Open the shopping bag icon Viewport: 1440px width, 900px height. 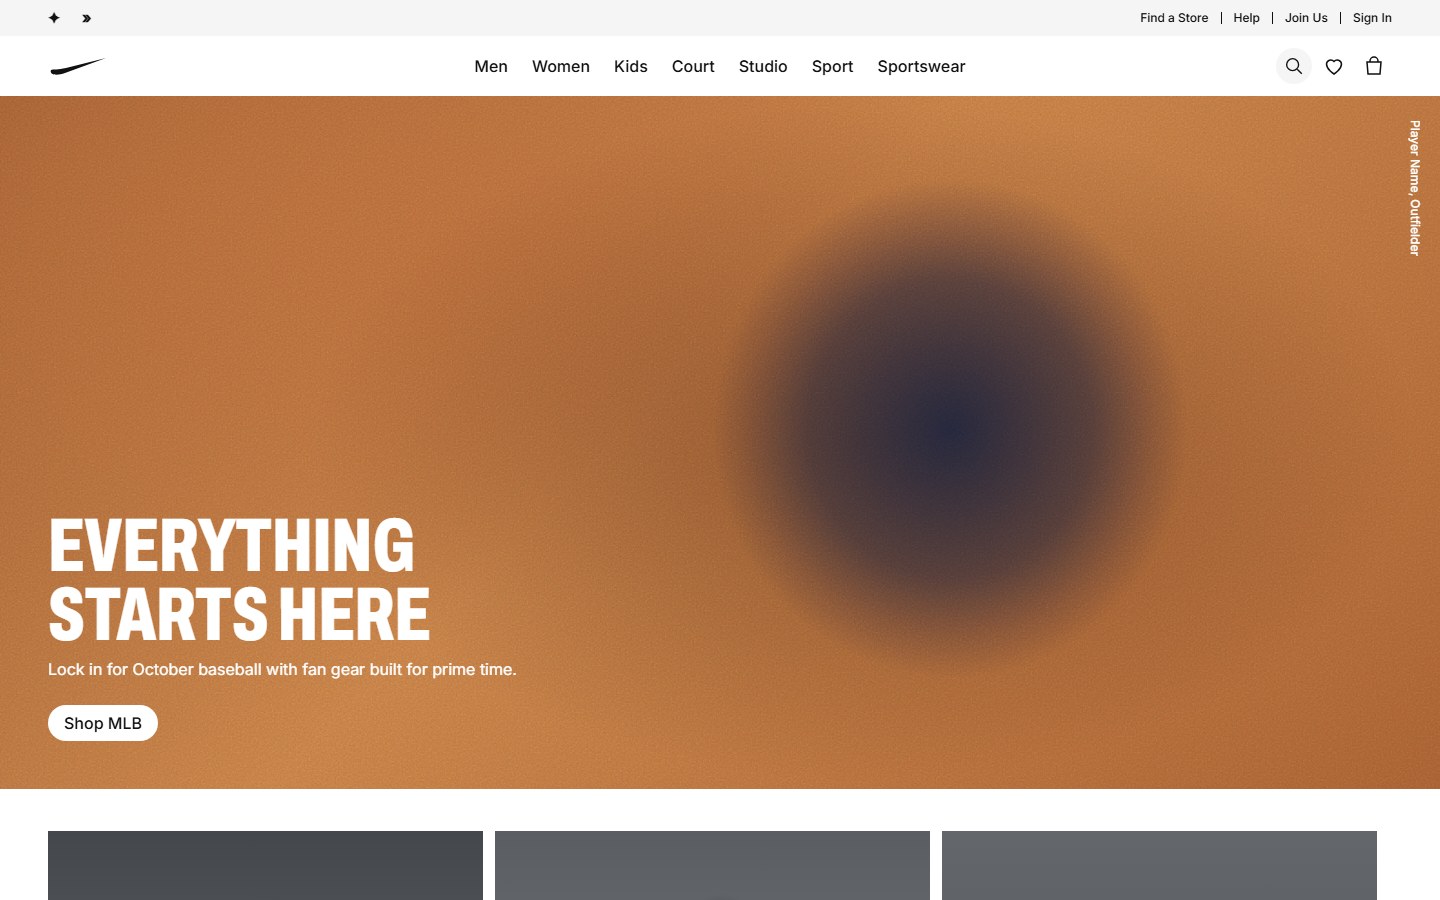click(1374, 66)
